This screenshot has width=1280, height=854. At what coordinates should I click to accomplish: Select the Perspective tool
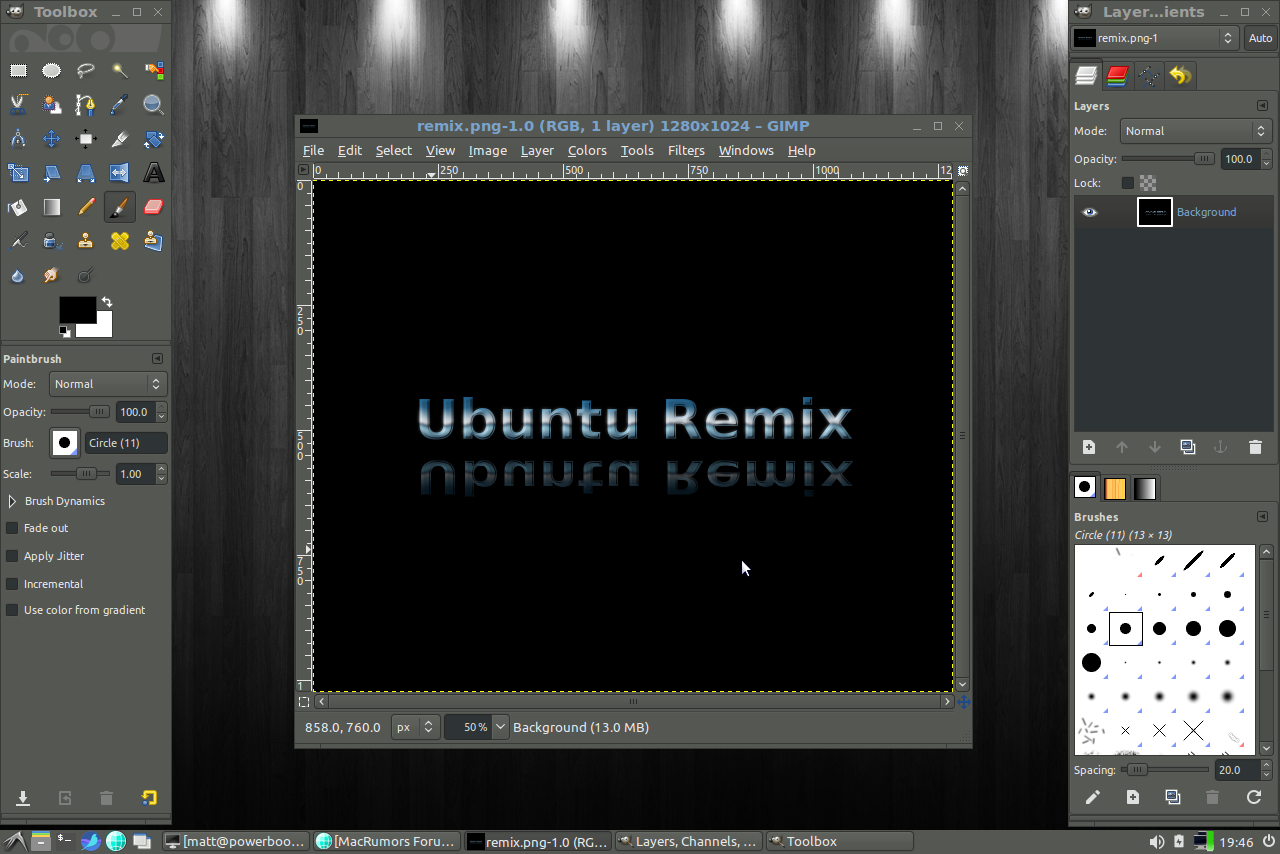[86, 173]
